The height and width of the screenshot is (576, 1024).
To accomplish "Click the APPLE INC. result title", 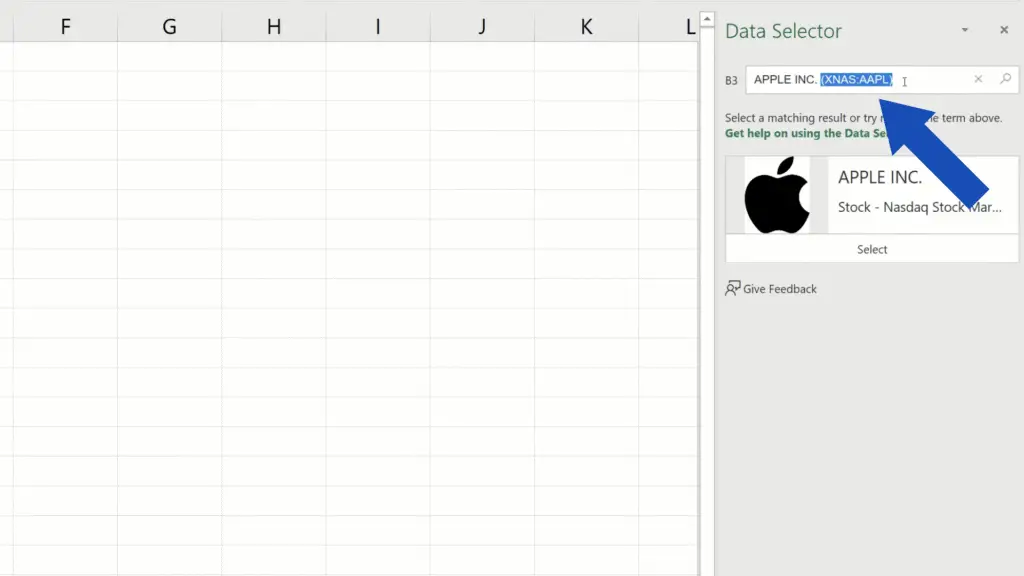I will [880, 177].
